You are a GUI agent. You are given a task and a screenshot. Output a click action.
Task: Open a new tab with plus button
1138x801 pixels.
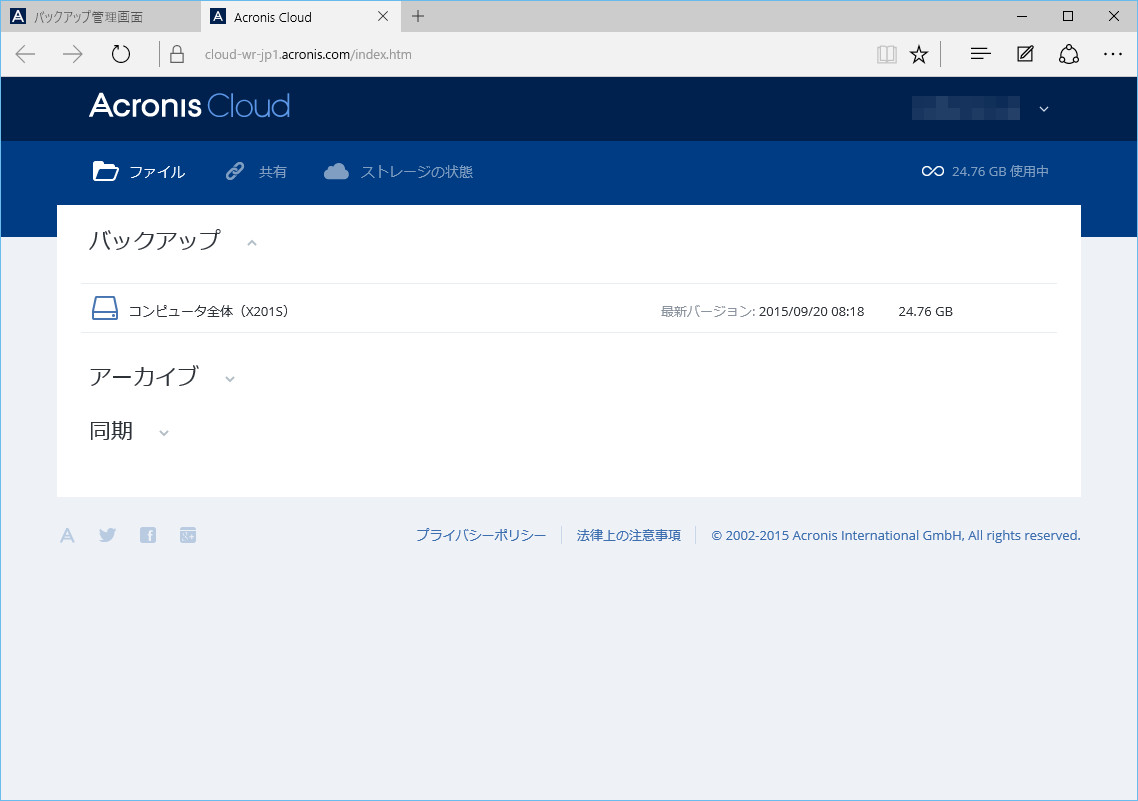[x=417, y=16]
